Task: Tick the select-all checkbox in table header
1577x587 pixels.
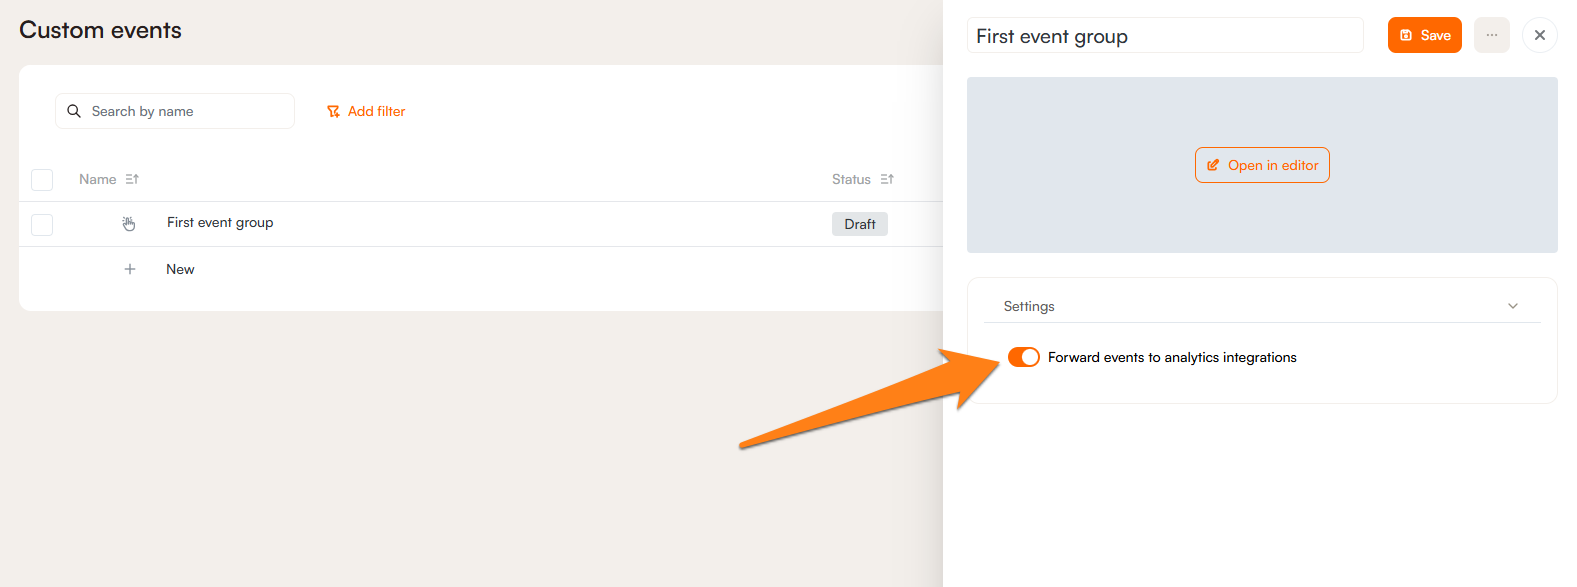Action: [x=42, y=180]
